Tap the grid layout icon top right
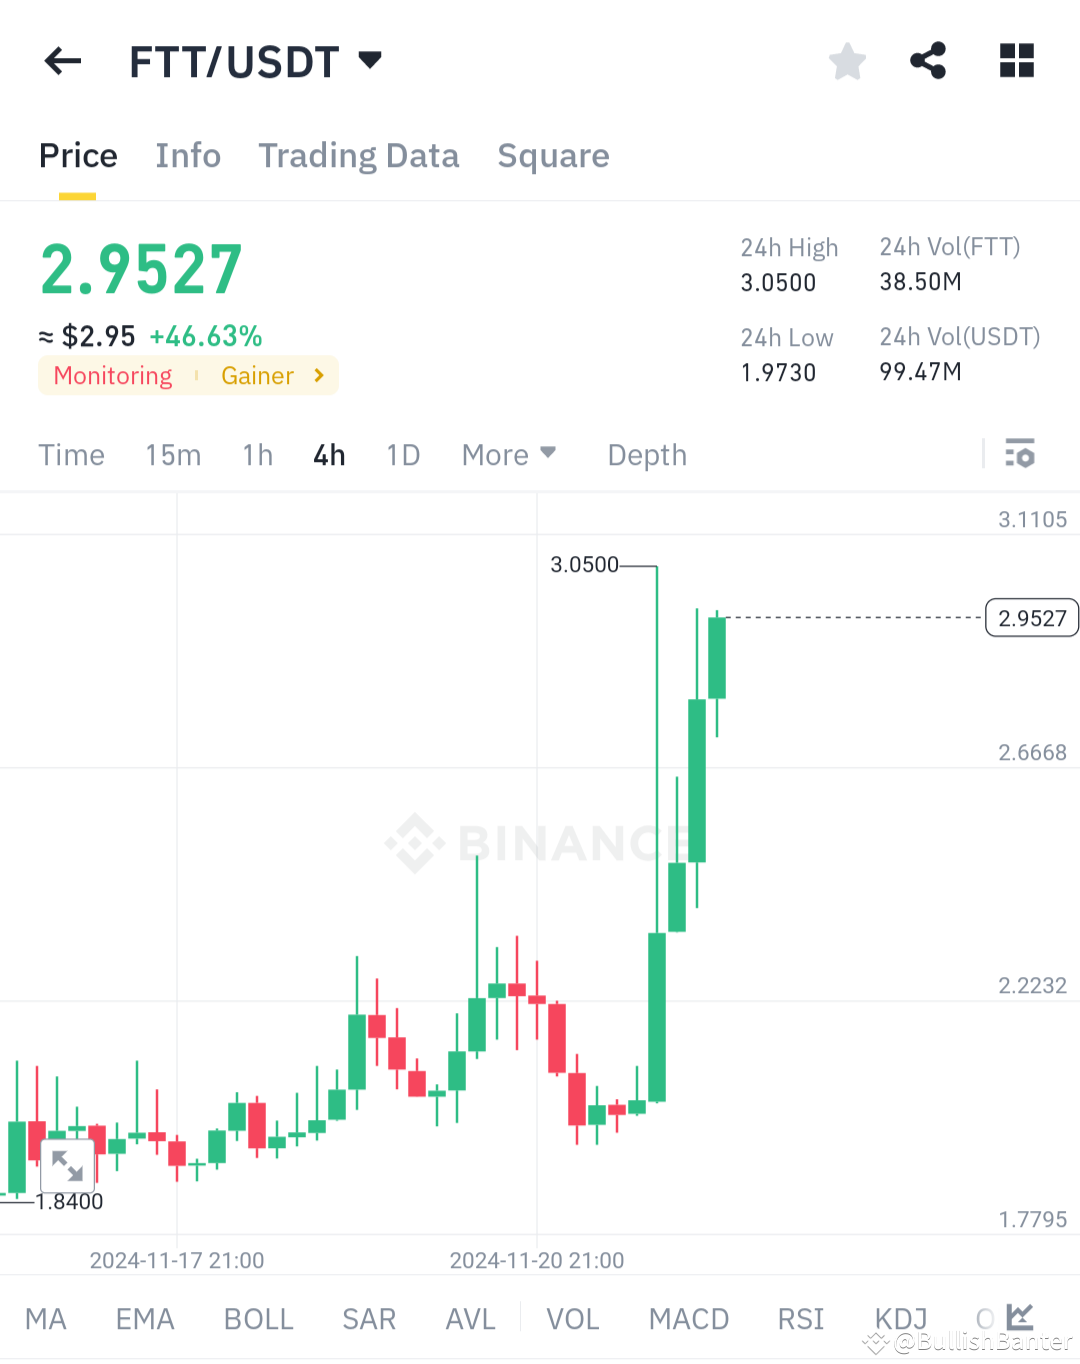The width and height of the screenshot is (1080, 1364). pos(1016,61)
